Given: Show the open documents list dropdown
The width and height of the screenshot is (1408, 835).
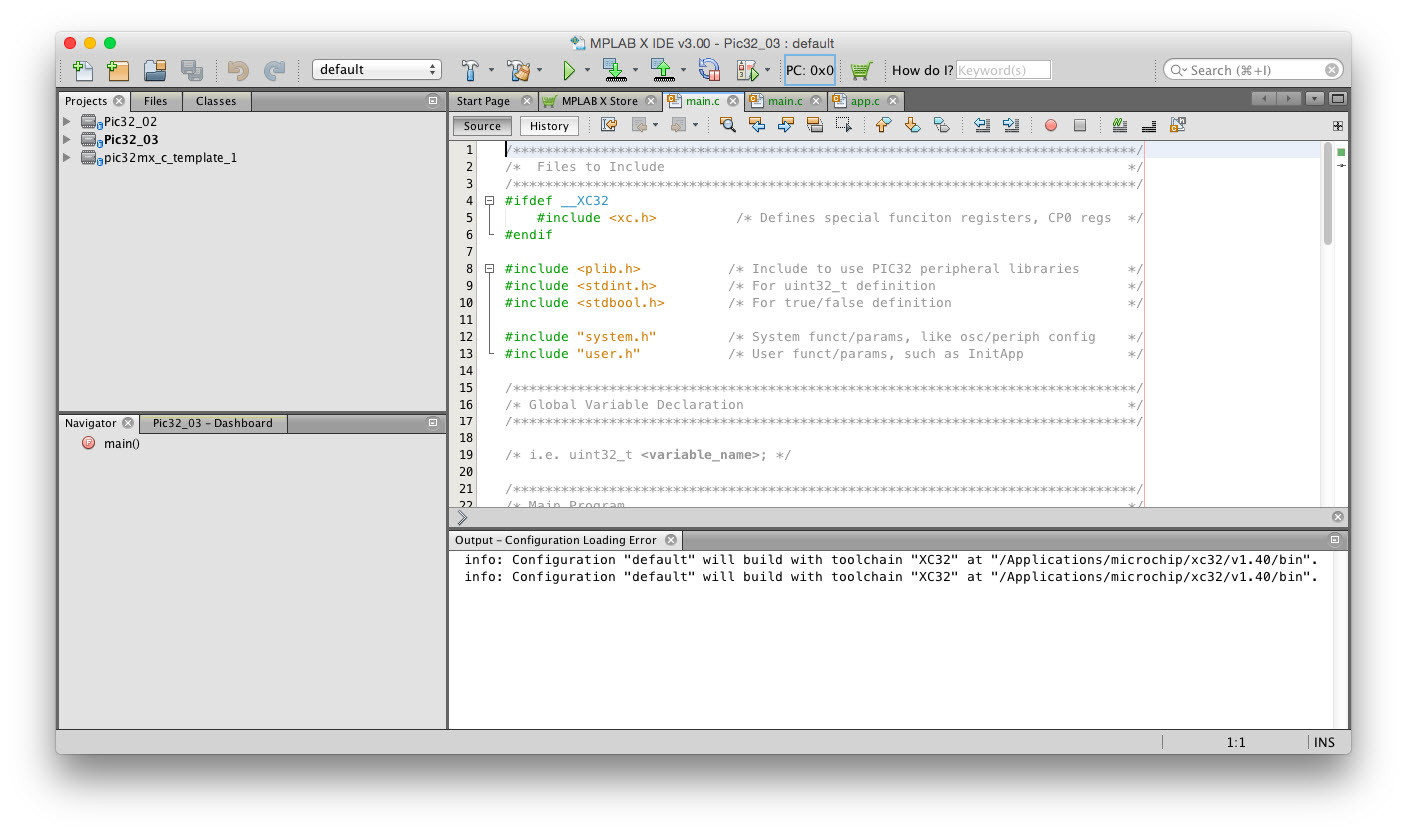Looking at the screenshot, I should [1314, 99].
